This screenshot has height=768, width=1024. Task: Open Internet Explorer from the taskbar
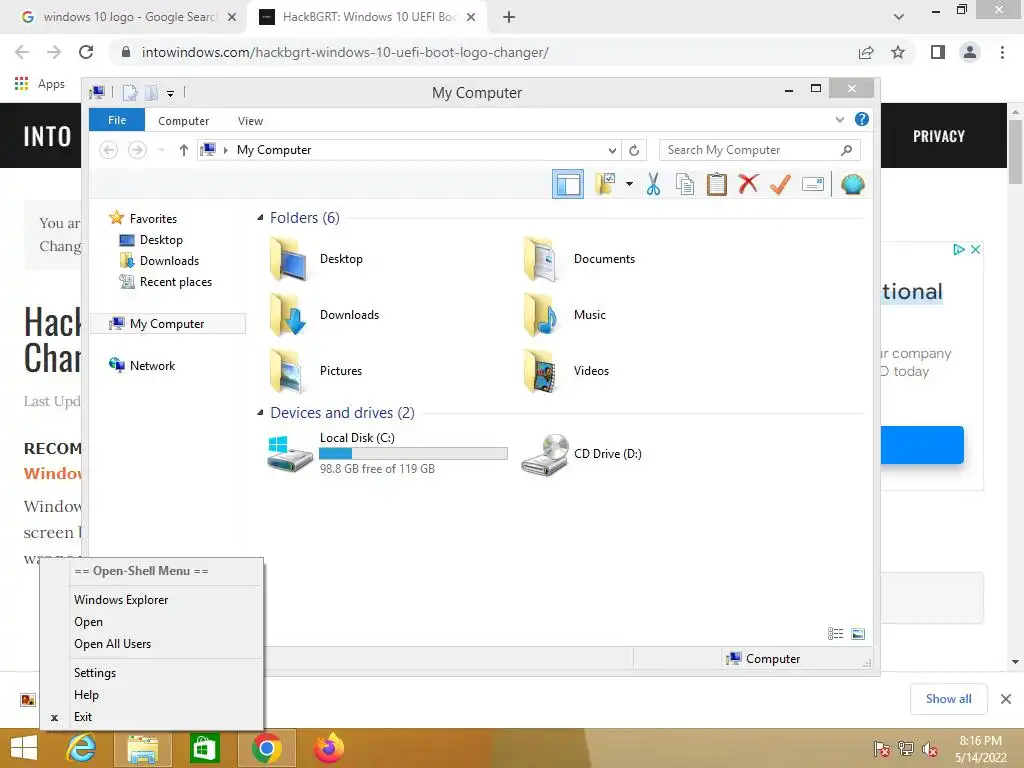click(x=81, y=748)
